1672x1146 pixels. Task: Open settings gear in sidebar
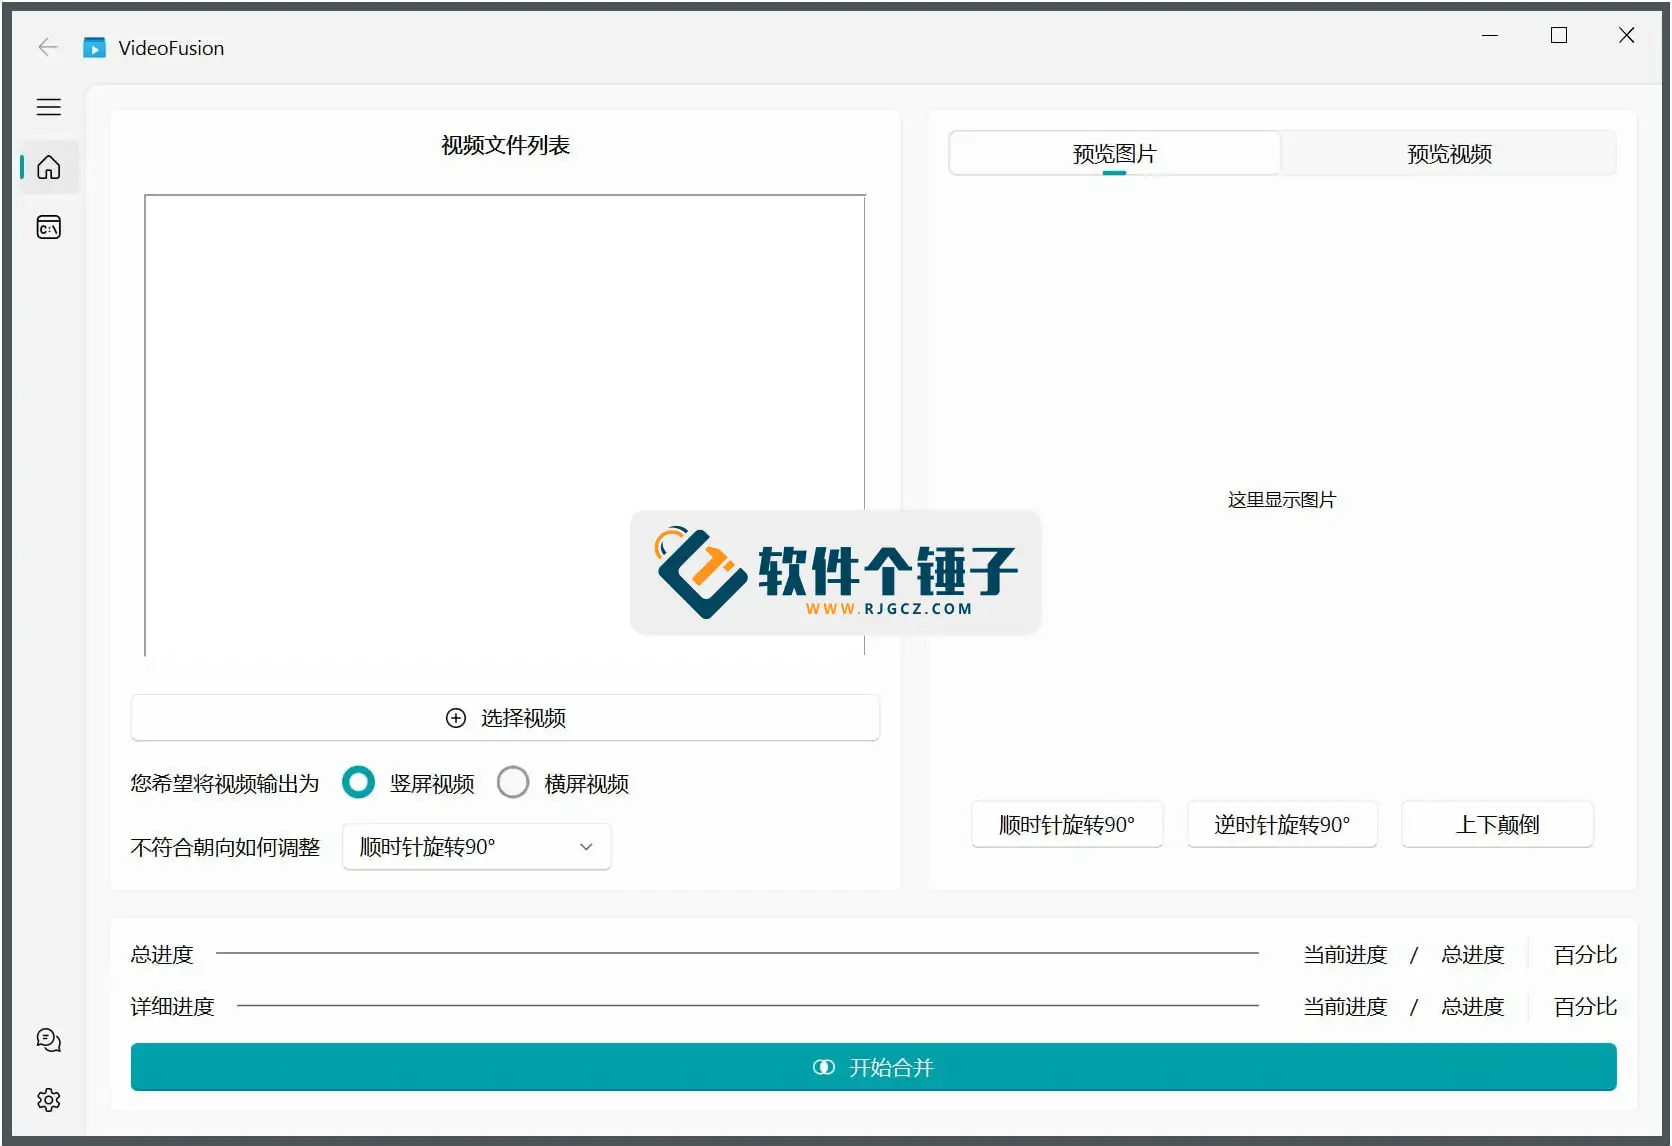(48, 1100)
